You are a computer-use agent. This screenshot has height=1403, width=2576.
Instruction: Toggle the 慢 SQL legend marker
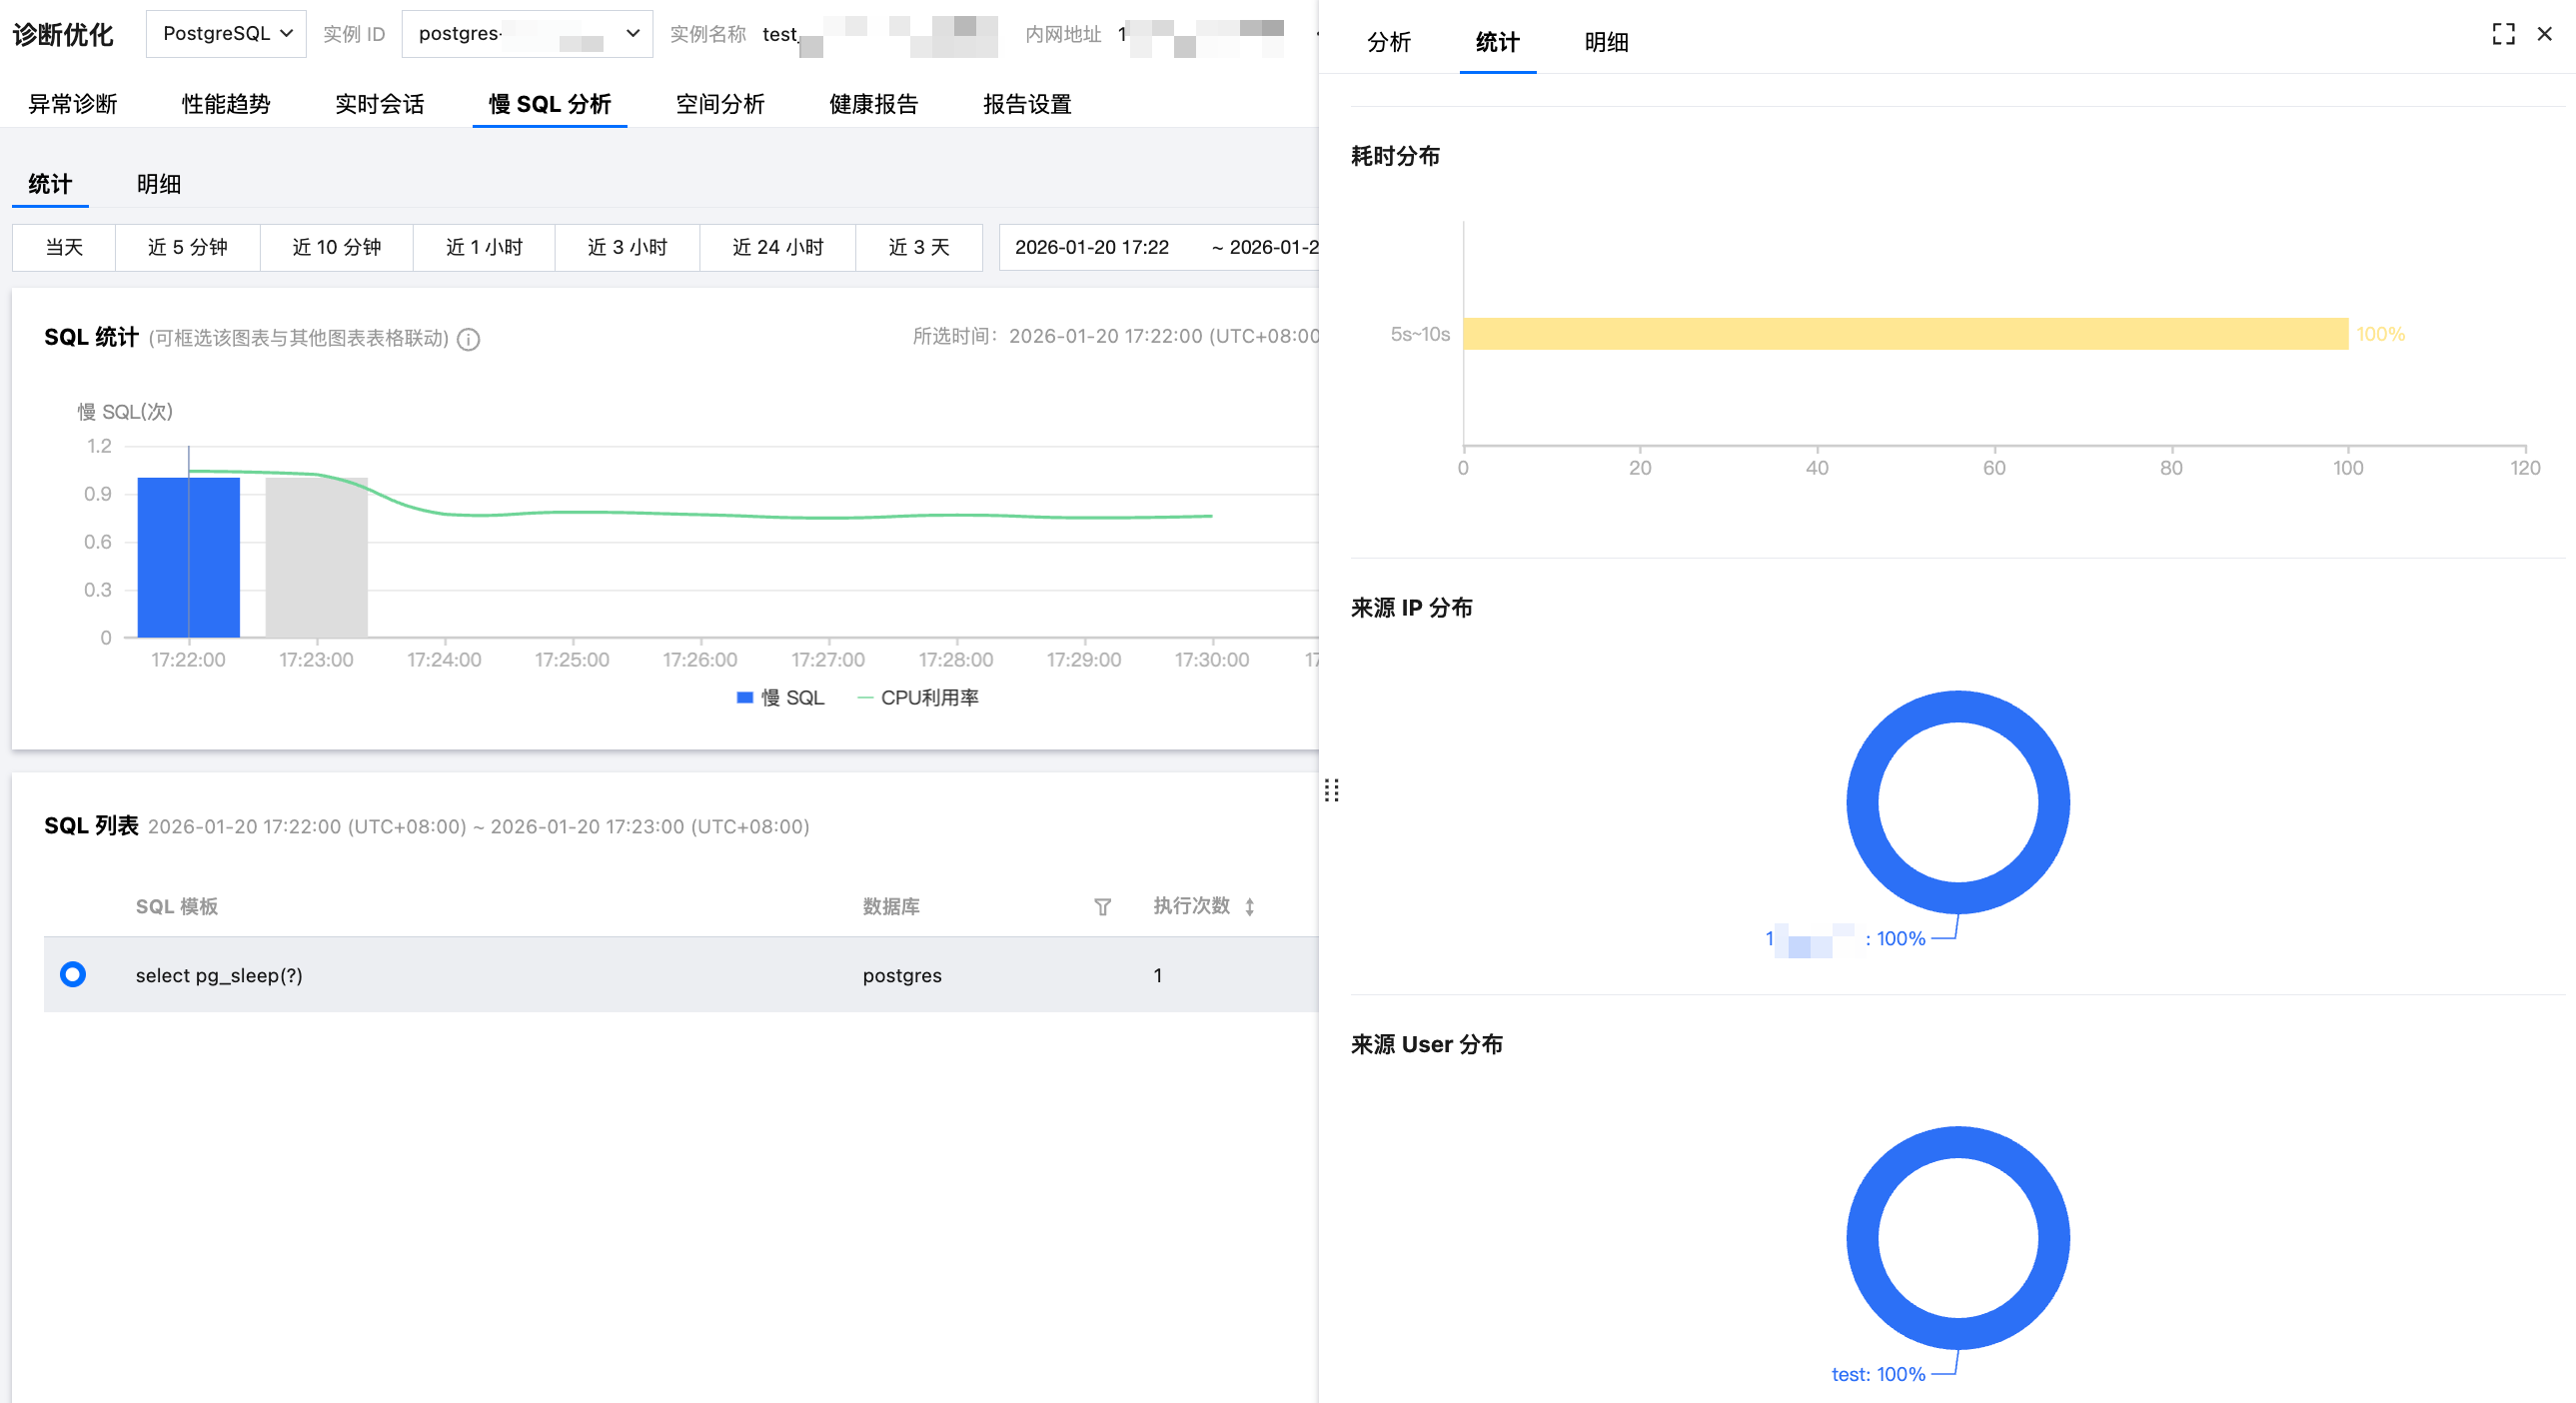coord(745,698)
